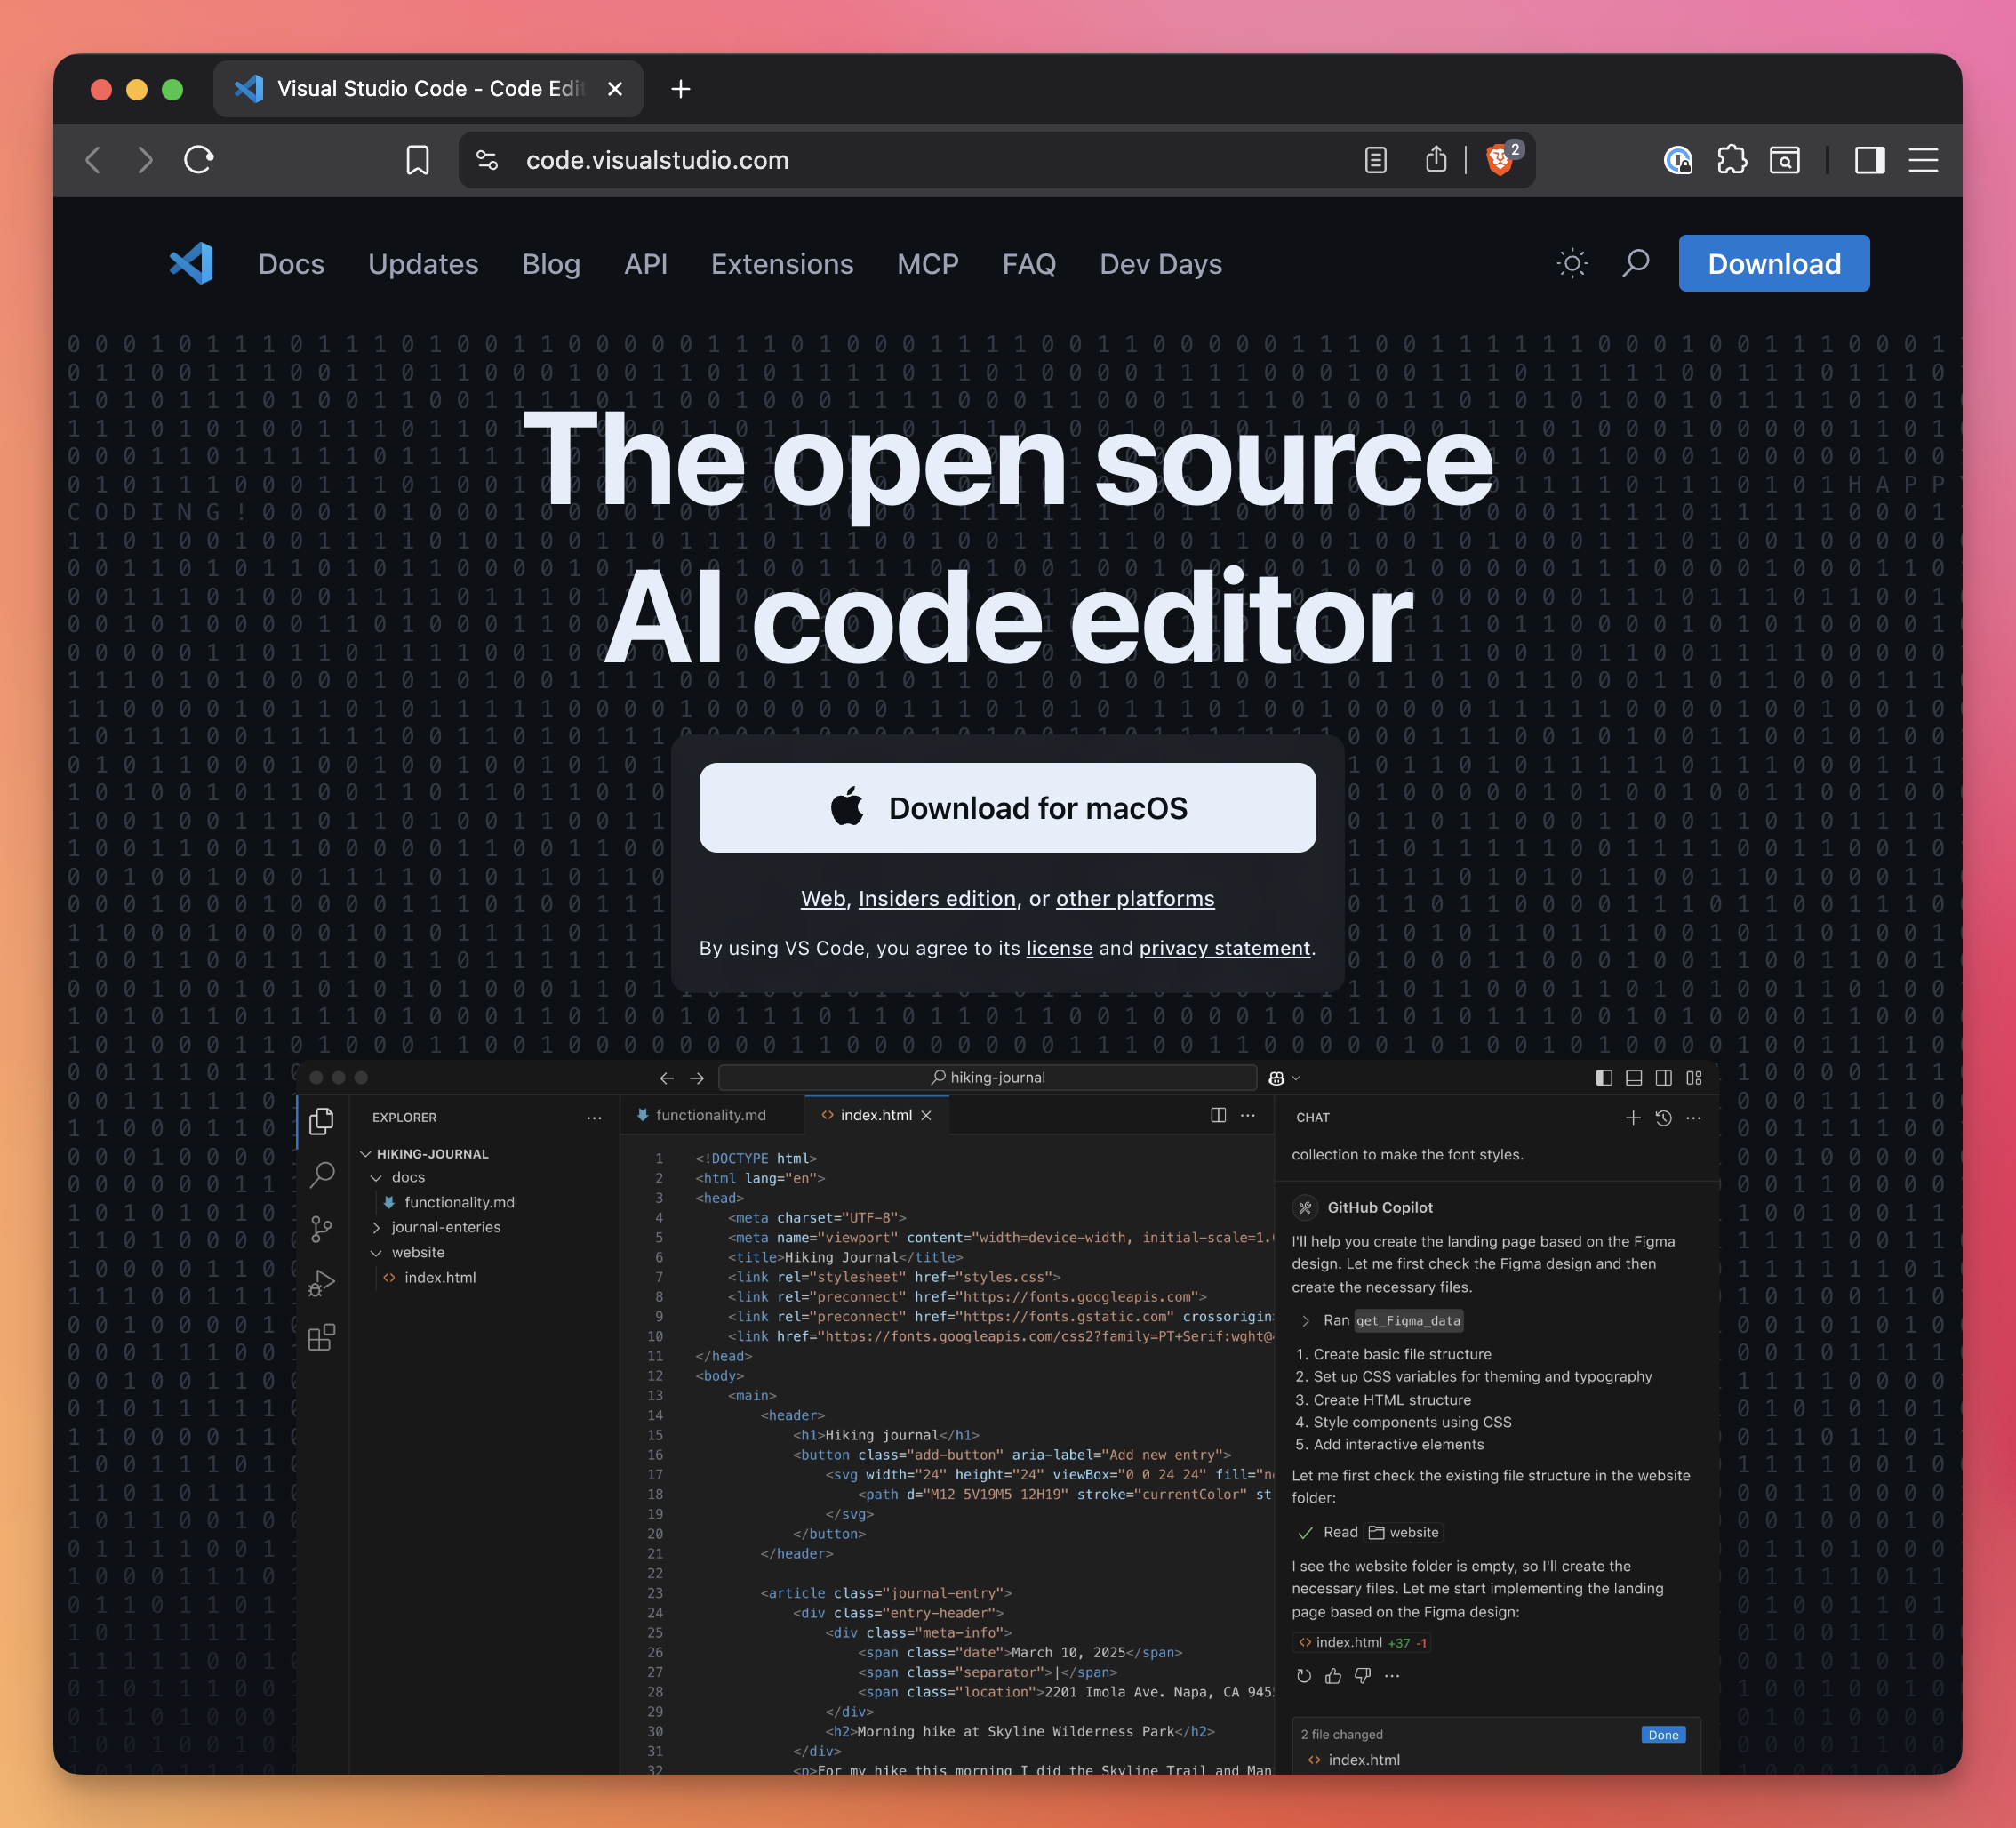Viewport: 2016px width, 1828px height.
Task: Open the Updates nav item
Action: coord(423,264)
